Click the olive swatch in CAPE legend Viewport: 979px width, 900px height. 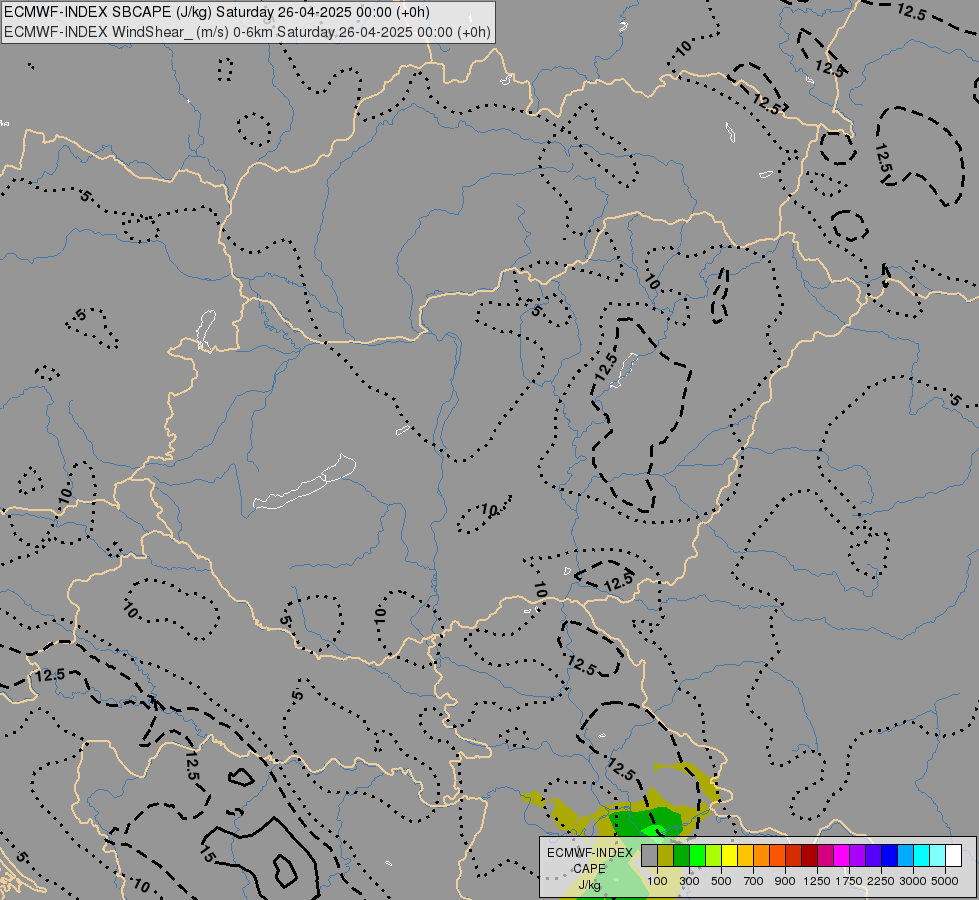tap(666, 856)
